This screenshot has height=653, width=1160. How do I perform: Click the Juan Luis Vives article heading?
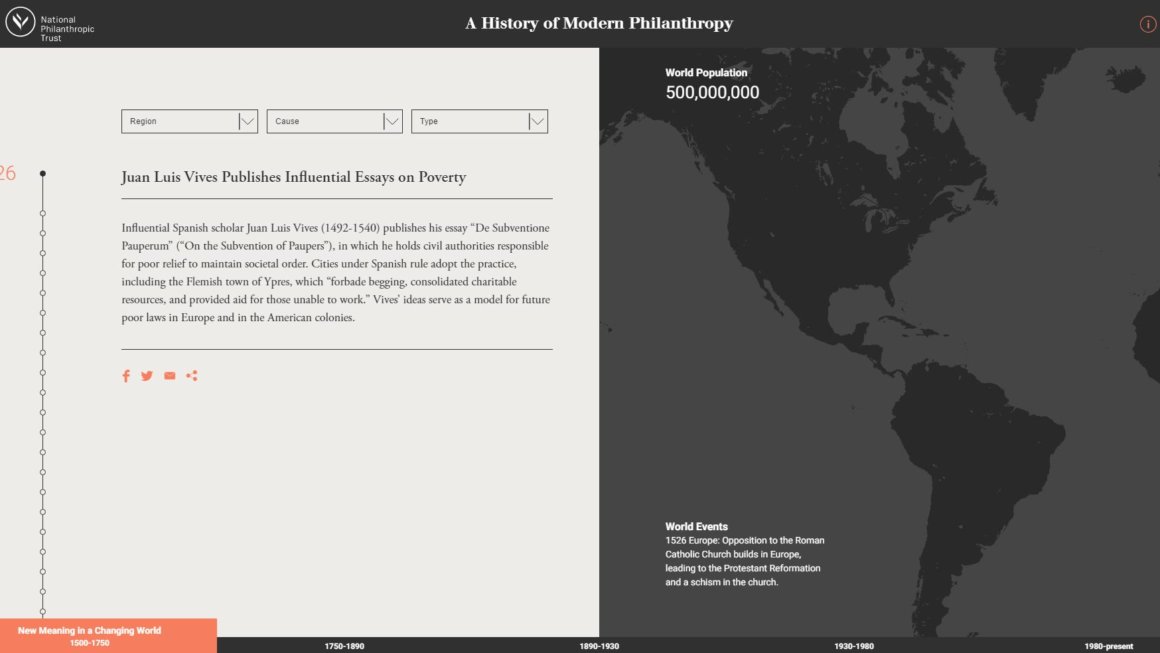click(x=293, y=177)
